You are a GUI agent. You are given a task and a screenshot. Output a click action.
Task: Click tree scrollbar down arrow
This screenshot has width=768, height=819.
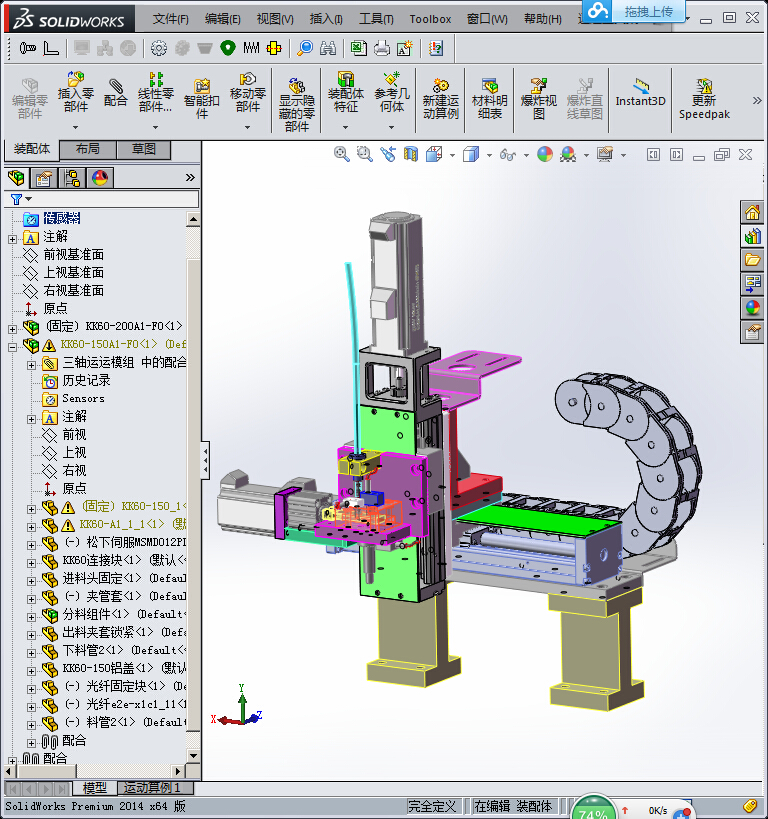(x=193, y=755)
